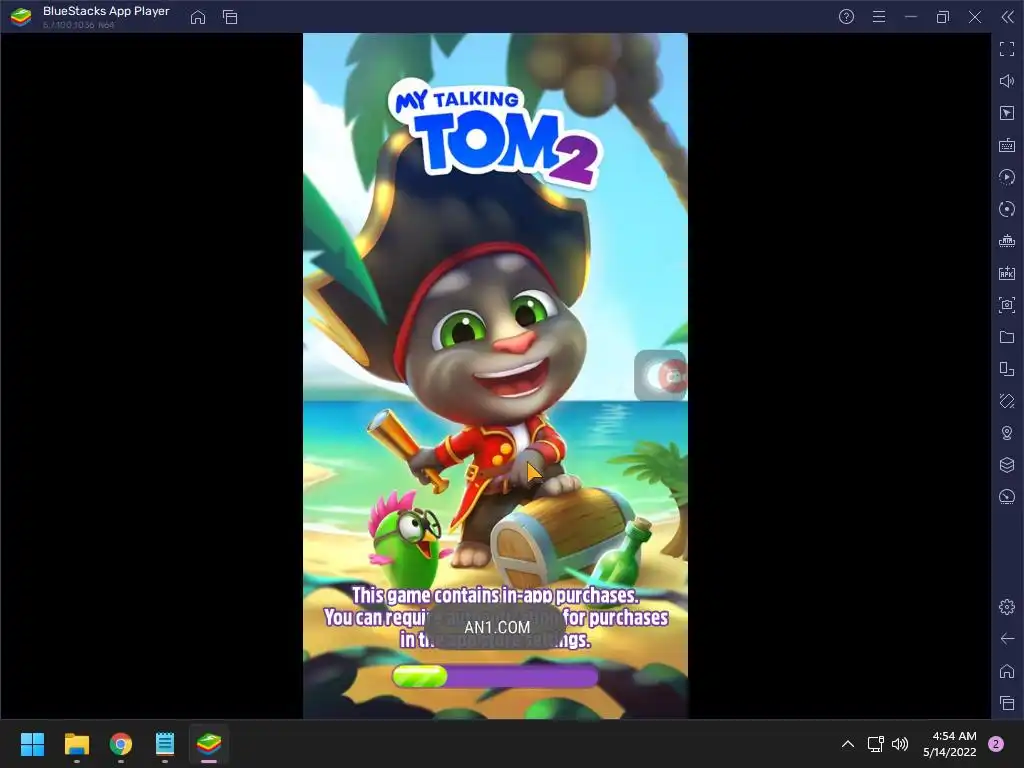Open the Windows Start menu
Image resolution: width=1024 pixels, height=768 pixels.
point(33,744)
